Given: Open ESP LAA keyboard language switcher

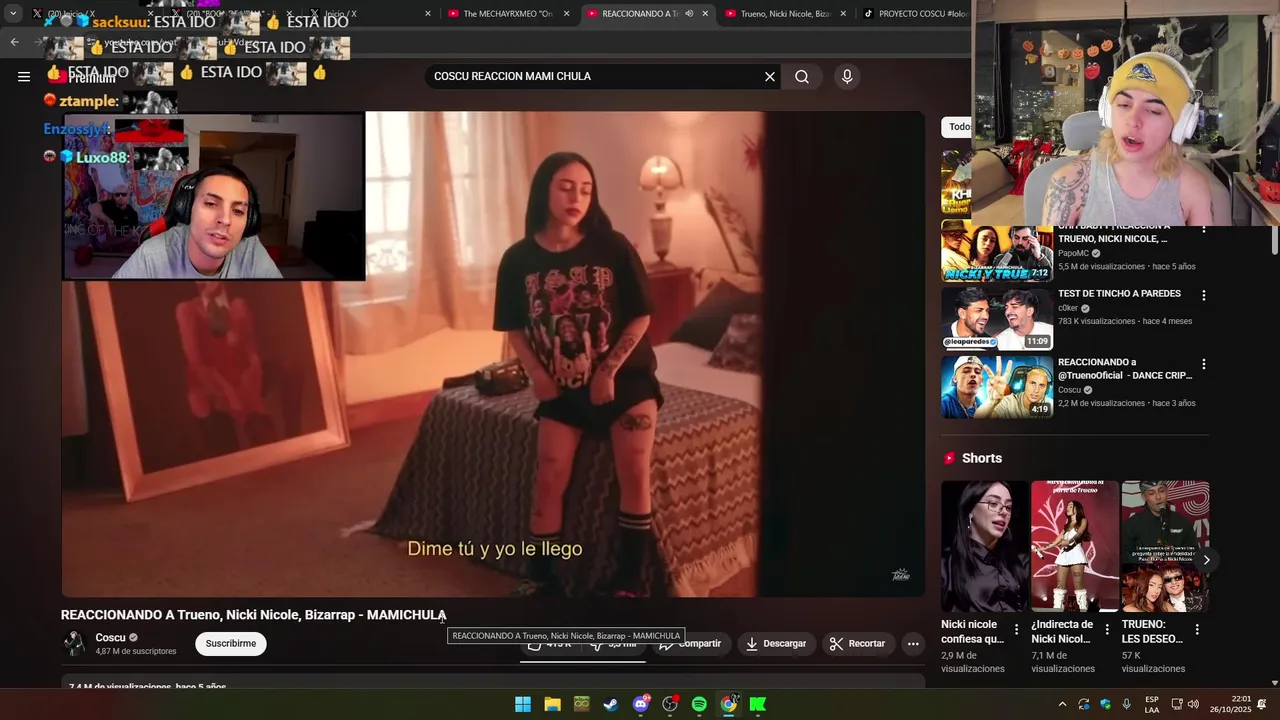Looking at the screenshot, I should tap(1152, 704).
